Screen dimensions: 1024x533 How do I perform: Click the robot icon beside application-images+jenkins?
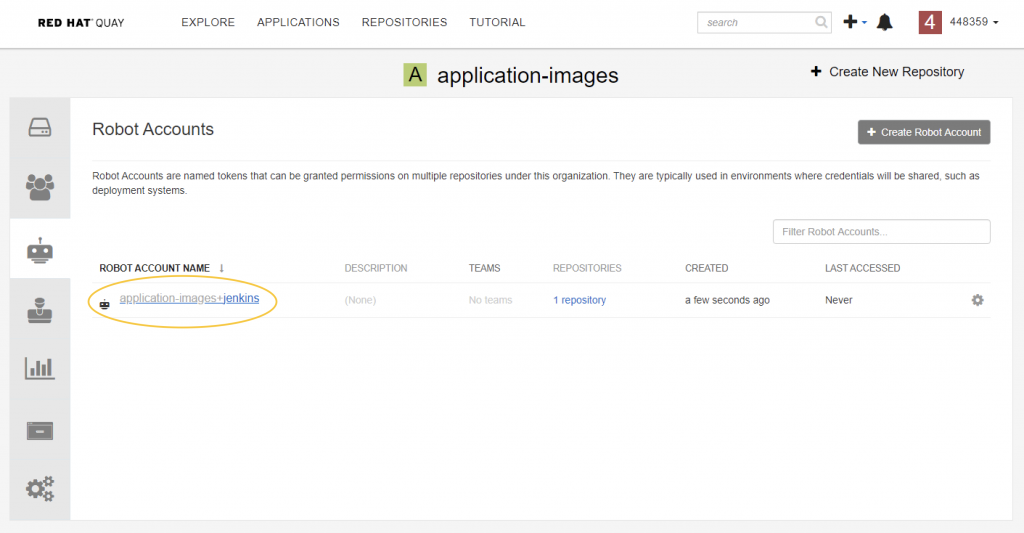point(104,304)
